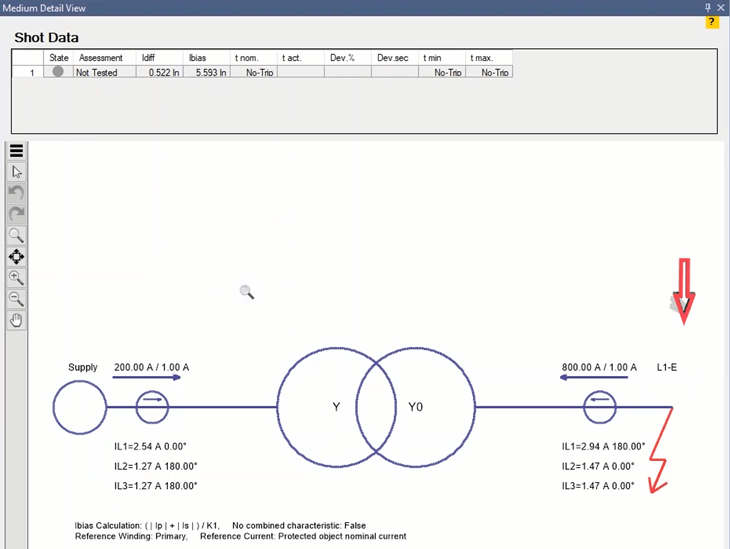
Task: Click the red fault lightning bolt symbol
Action: click(658, 461)
